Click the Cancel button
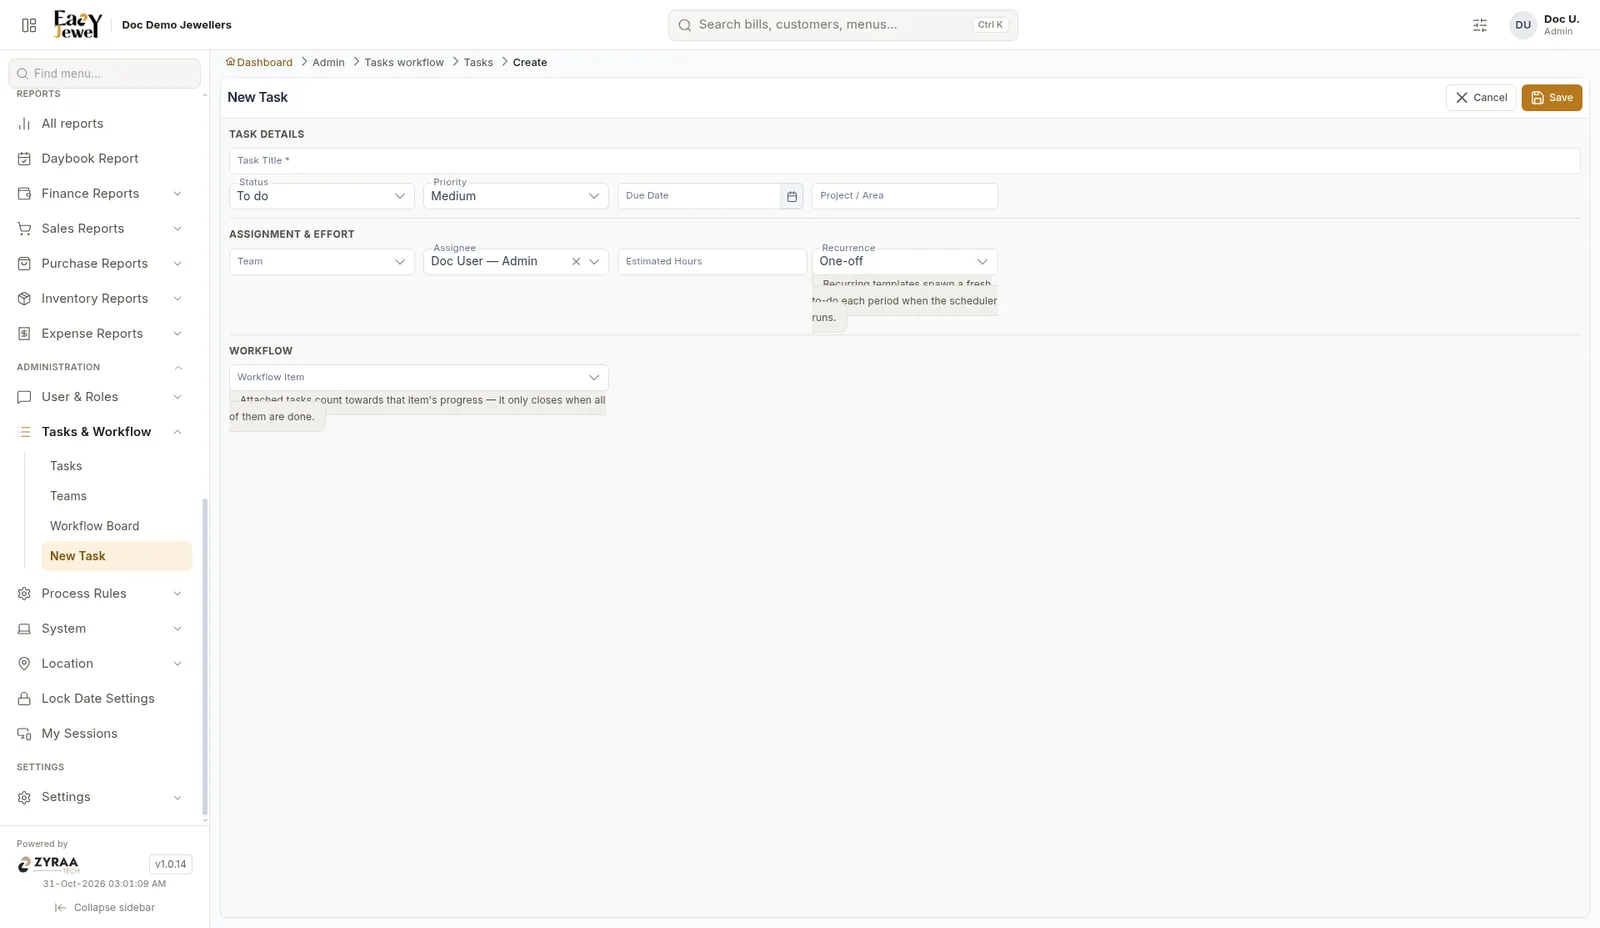The height and width of the screenshot is (928, 1600). [x=1481, y=98]
